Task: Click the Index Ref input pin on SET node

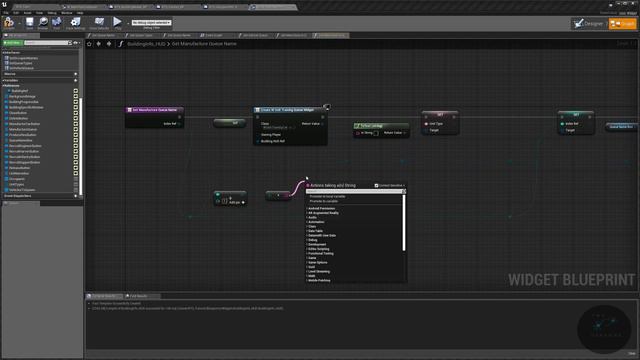Action: pos(562,124)
